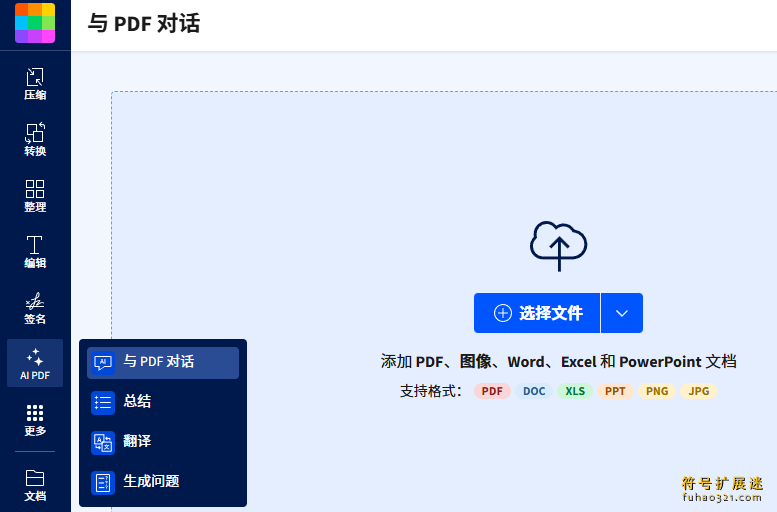Click the Smallpdf colorful logo

(x=35, y=23)
